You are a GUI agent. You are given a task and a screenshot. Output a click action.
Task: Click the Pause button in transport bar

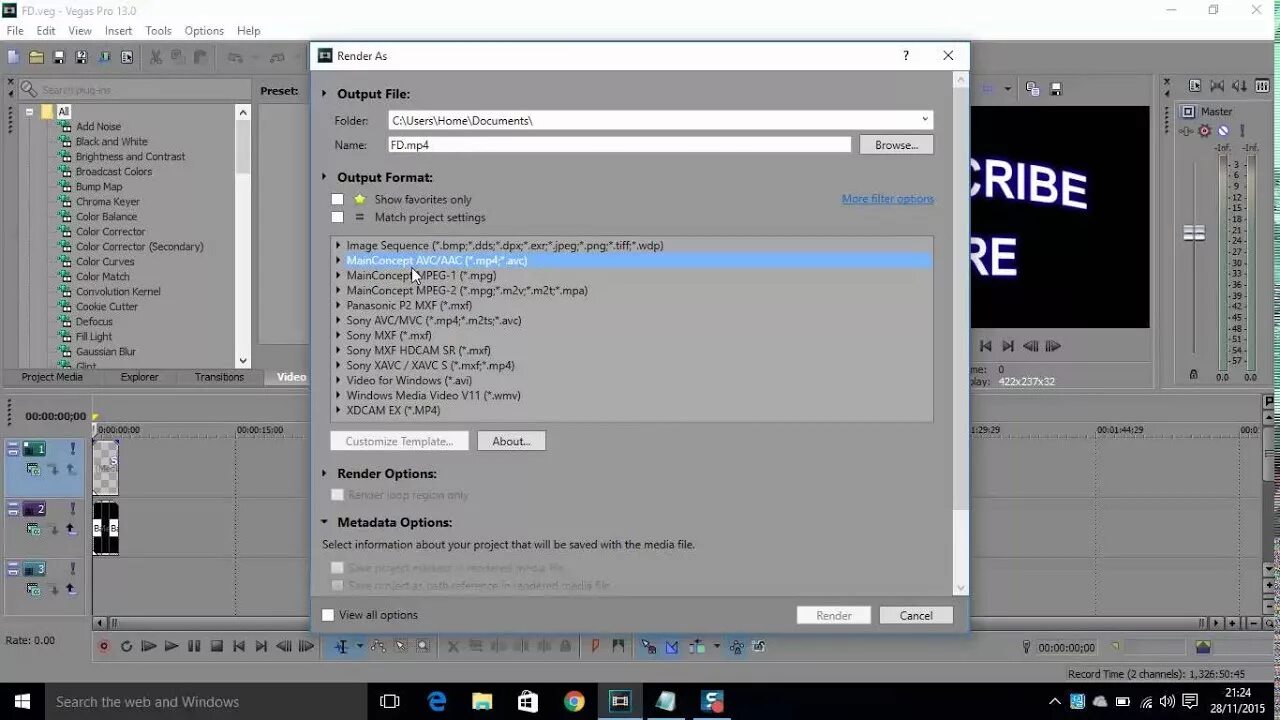194,647
